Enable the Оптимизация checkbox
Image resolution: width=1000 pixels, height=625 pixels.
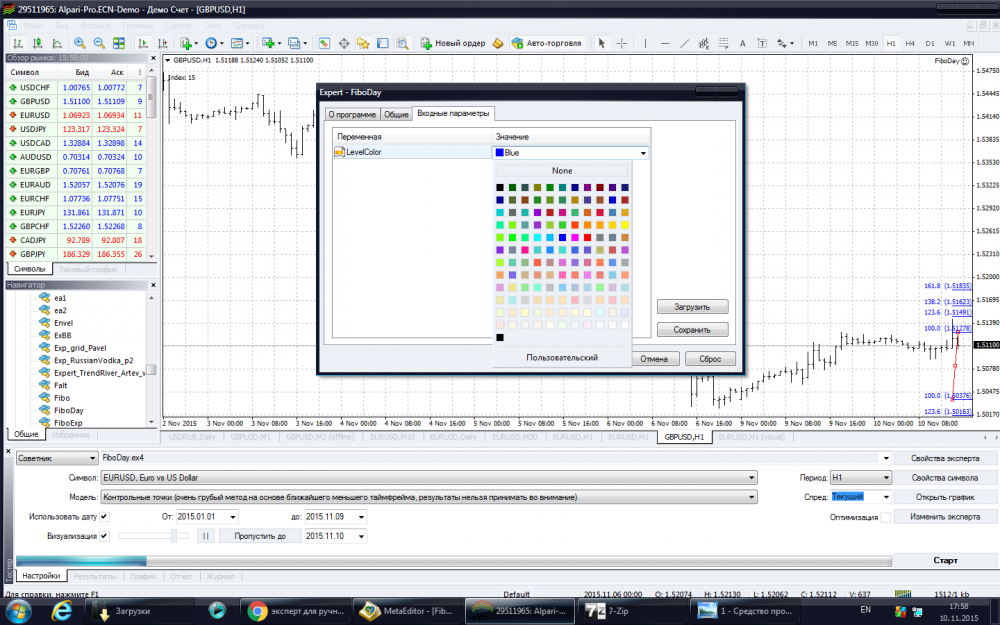click(x=885, y=517)
